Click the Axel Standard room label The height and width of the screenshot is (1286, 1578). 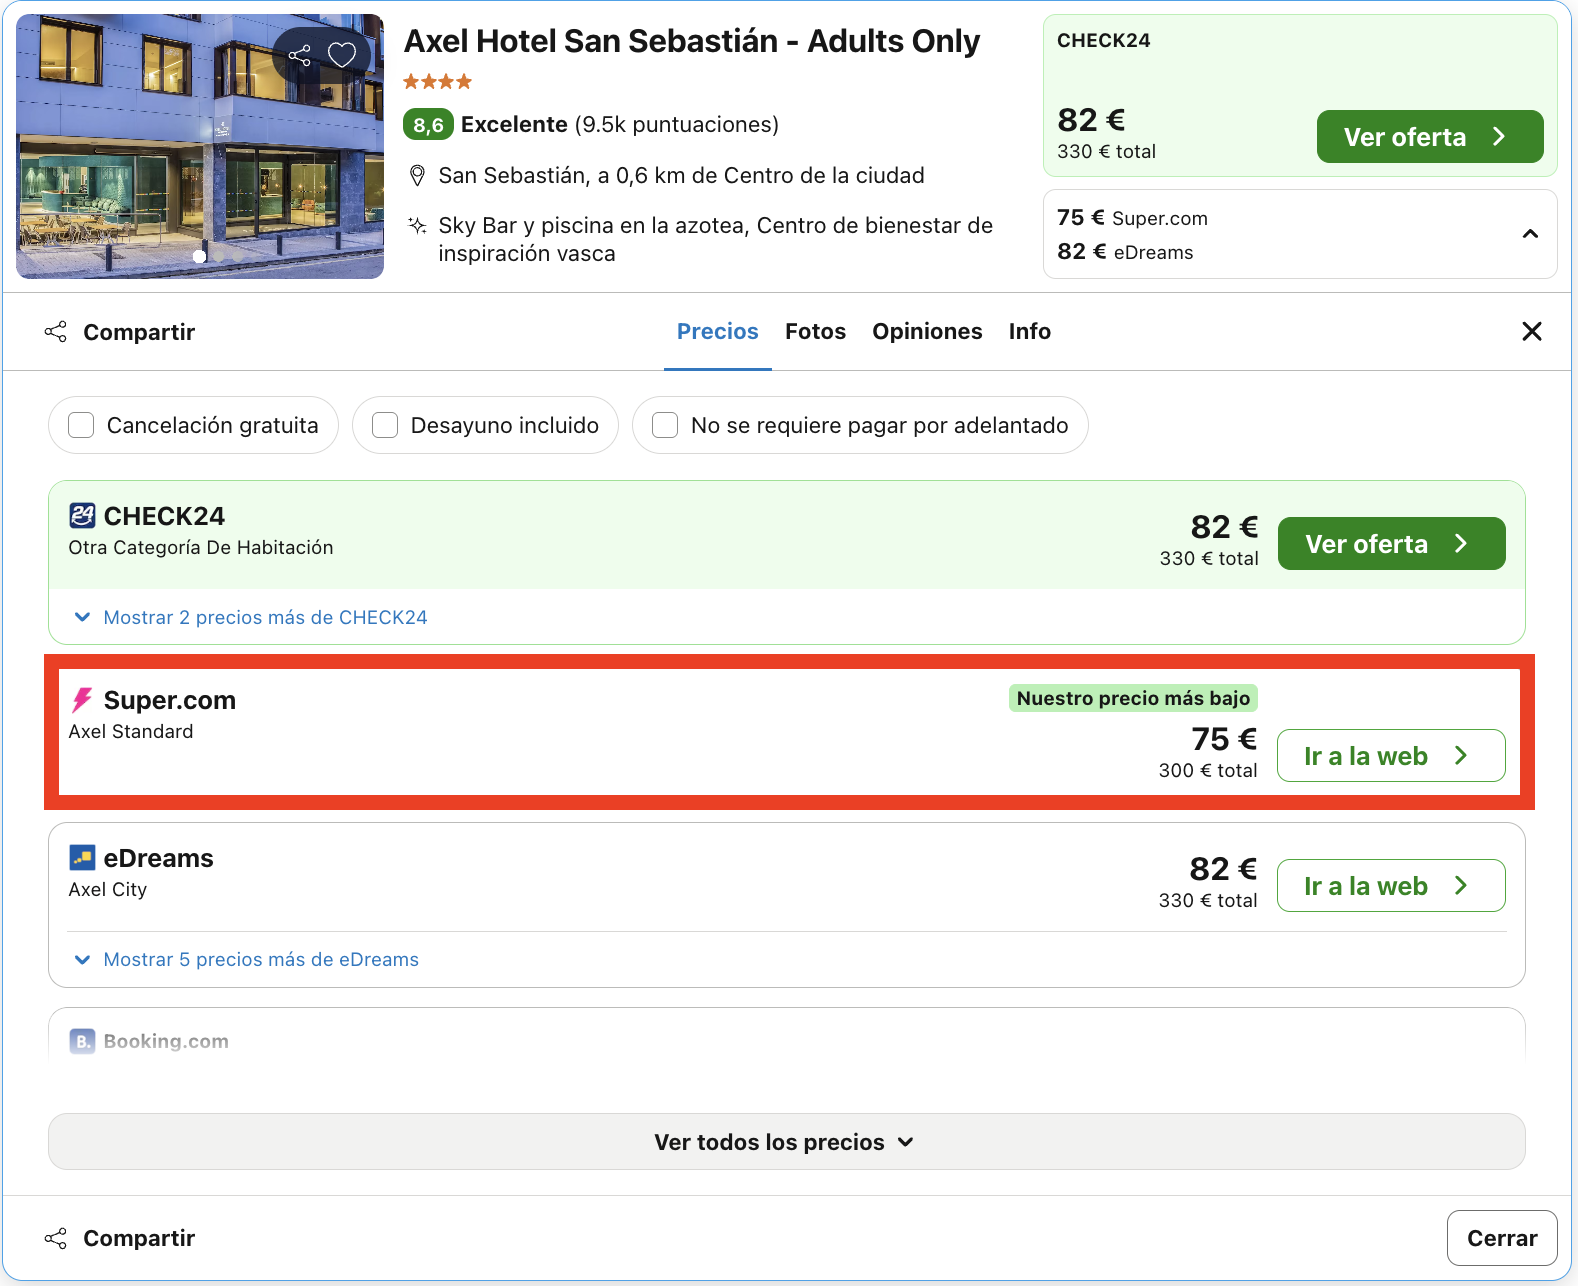[131, 732]
